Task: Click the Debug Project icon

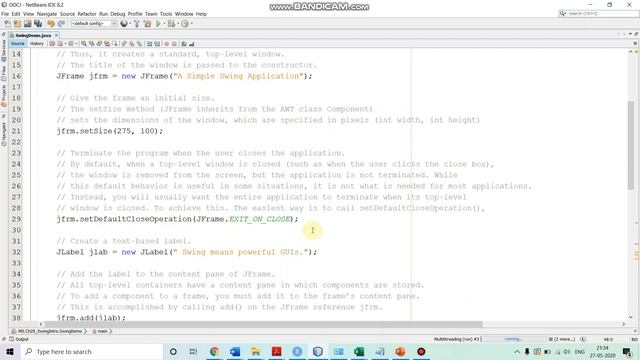Action: coord(171,24)
